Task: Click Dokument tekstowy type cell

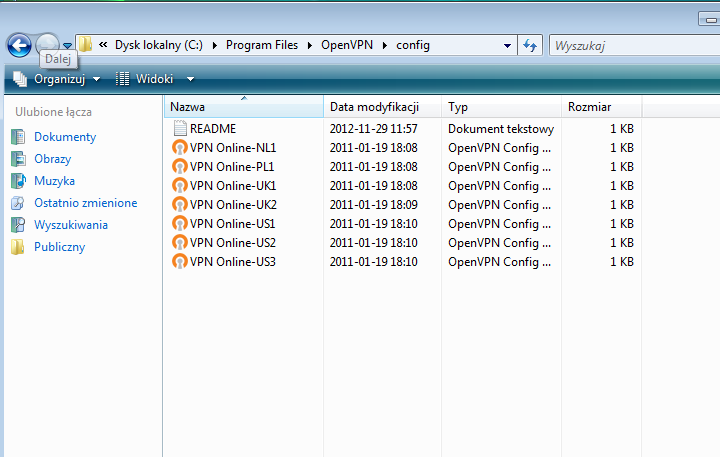Action: (x=501, y=129)
